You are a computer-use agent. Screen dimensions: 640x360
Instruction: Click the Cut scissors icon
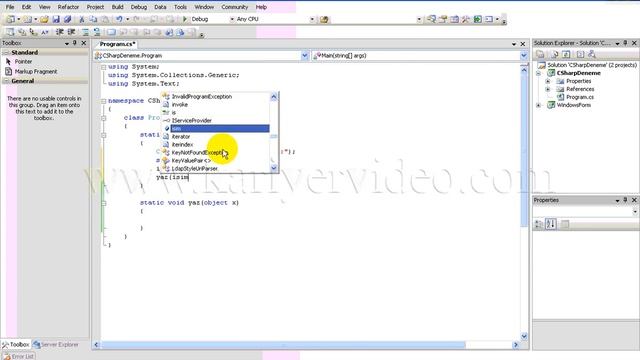(82, 19)
